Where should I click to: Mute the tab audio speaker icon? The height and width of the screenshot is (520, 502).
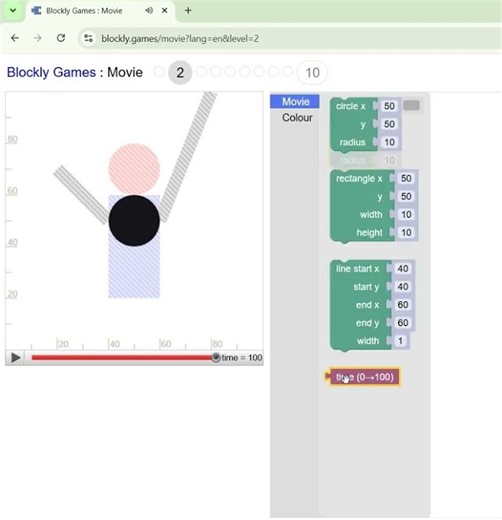coord(149,11)
